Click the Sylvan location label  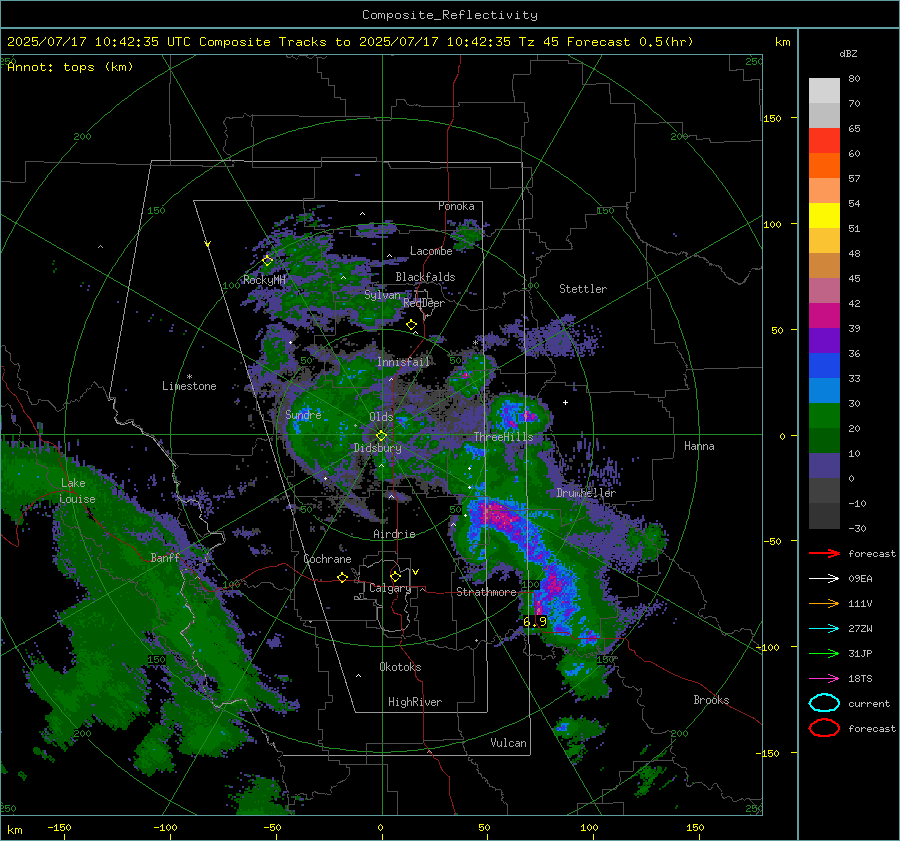click(382, 295)
